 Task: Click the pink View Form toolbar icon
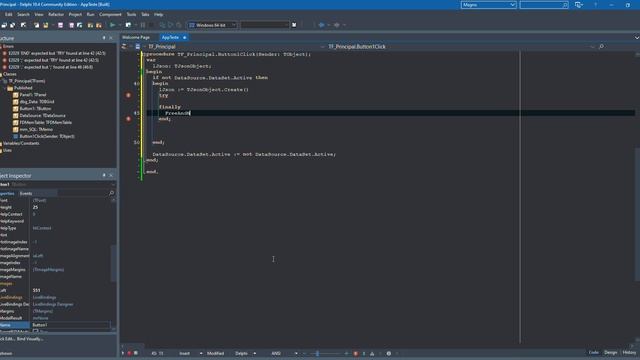tap(71, 25)
